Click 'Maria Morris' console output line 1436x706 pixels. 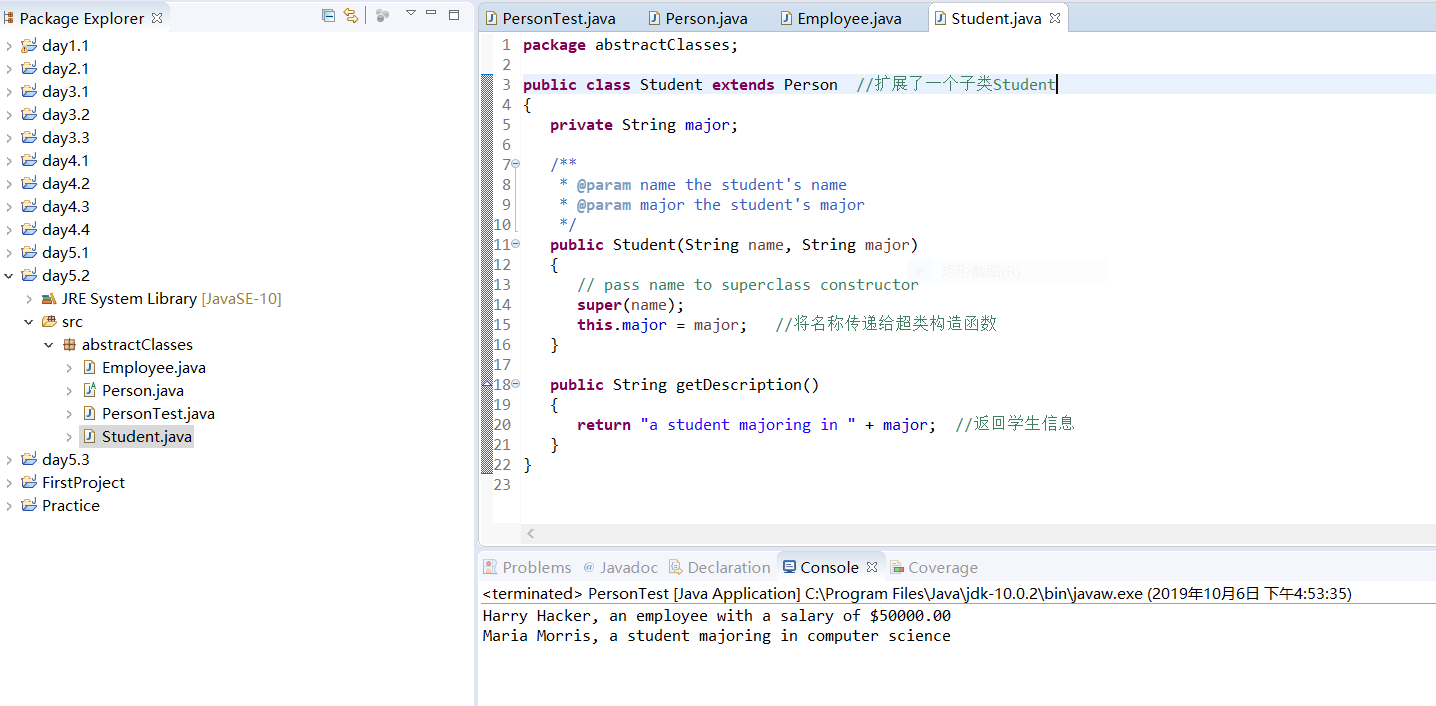pyautogui.click(x=716, y=636)
